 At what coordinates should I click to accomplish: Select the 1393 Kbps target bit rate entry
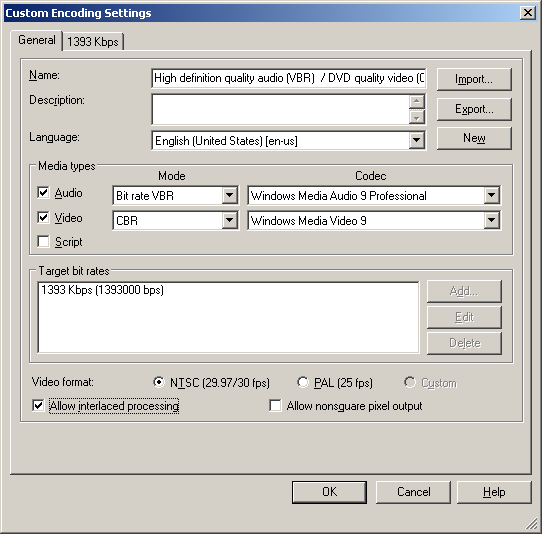click(102, 290)
